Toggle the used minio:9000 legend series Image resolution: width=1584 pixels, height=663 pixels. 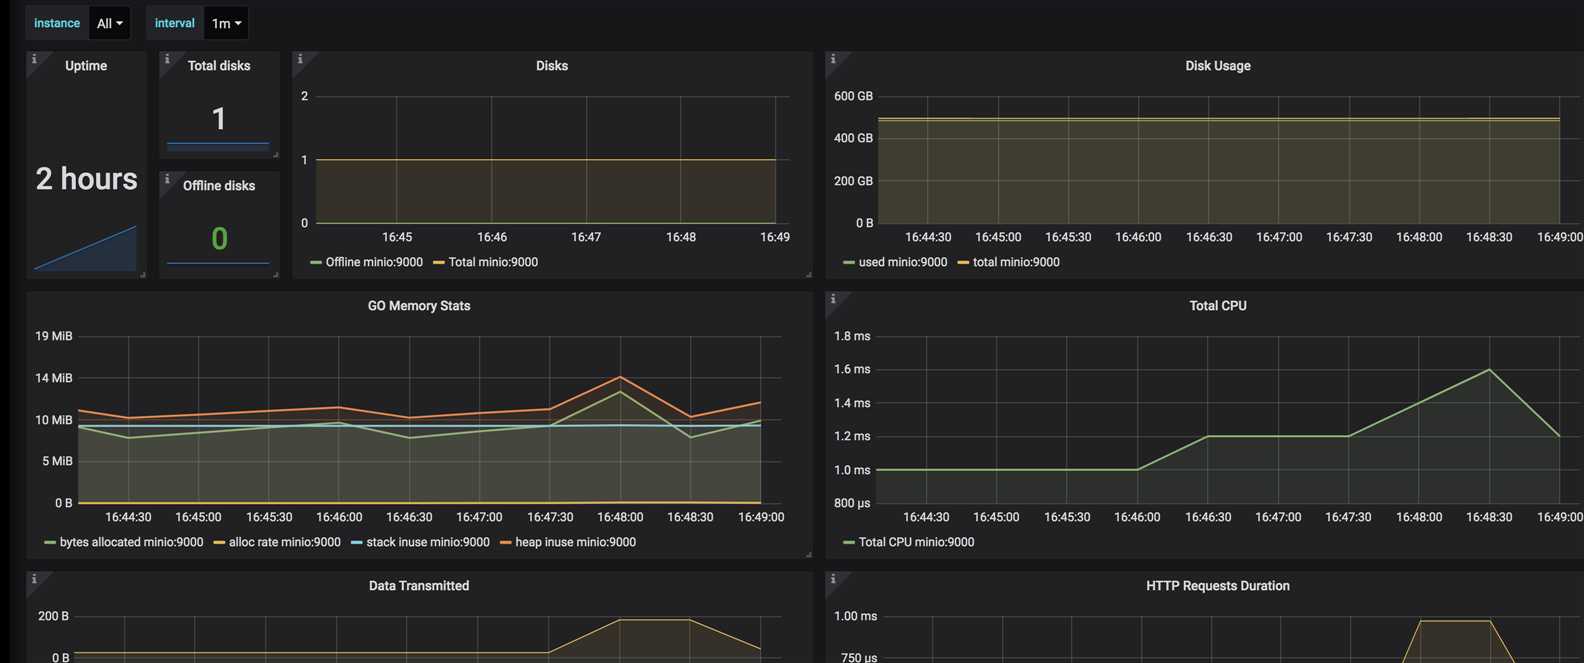point(903,262)
